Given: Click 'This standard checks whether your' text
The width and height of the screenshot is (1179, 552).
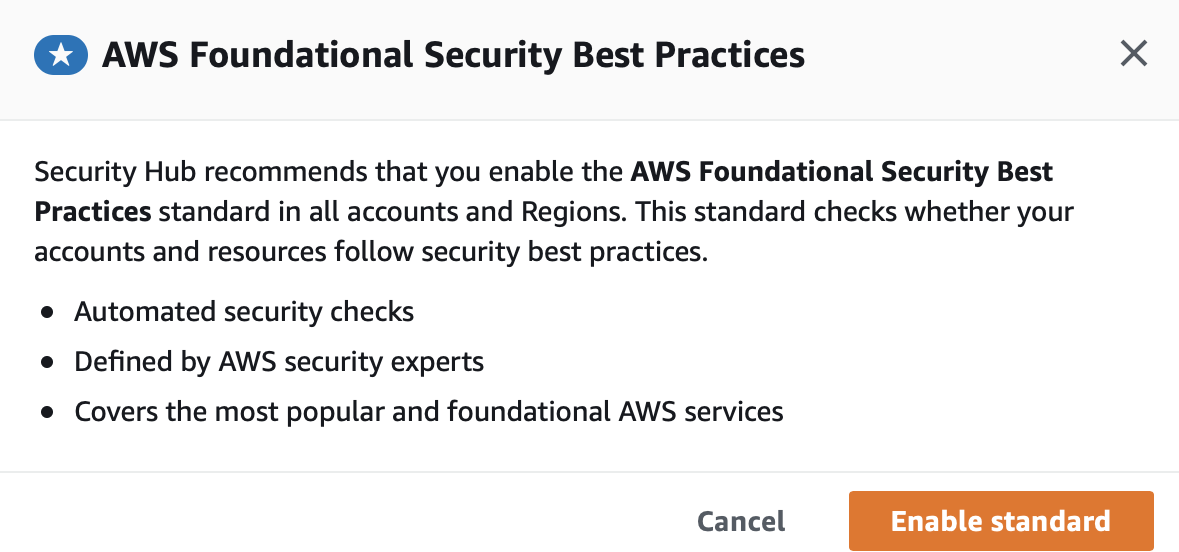Looking at the screenshot, I should tap(854, 212).
